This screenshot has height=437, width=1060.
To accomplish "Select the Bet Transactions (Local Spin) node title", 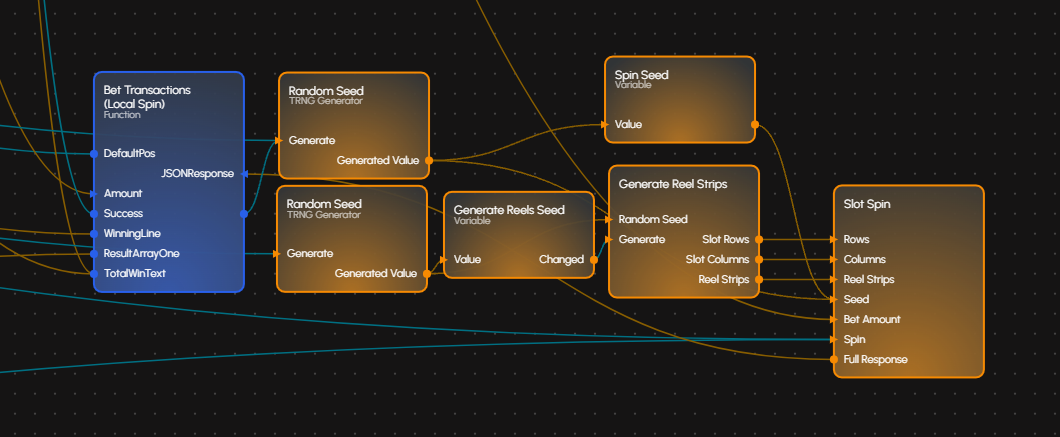I will (147, 95).
